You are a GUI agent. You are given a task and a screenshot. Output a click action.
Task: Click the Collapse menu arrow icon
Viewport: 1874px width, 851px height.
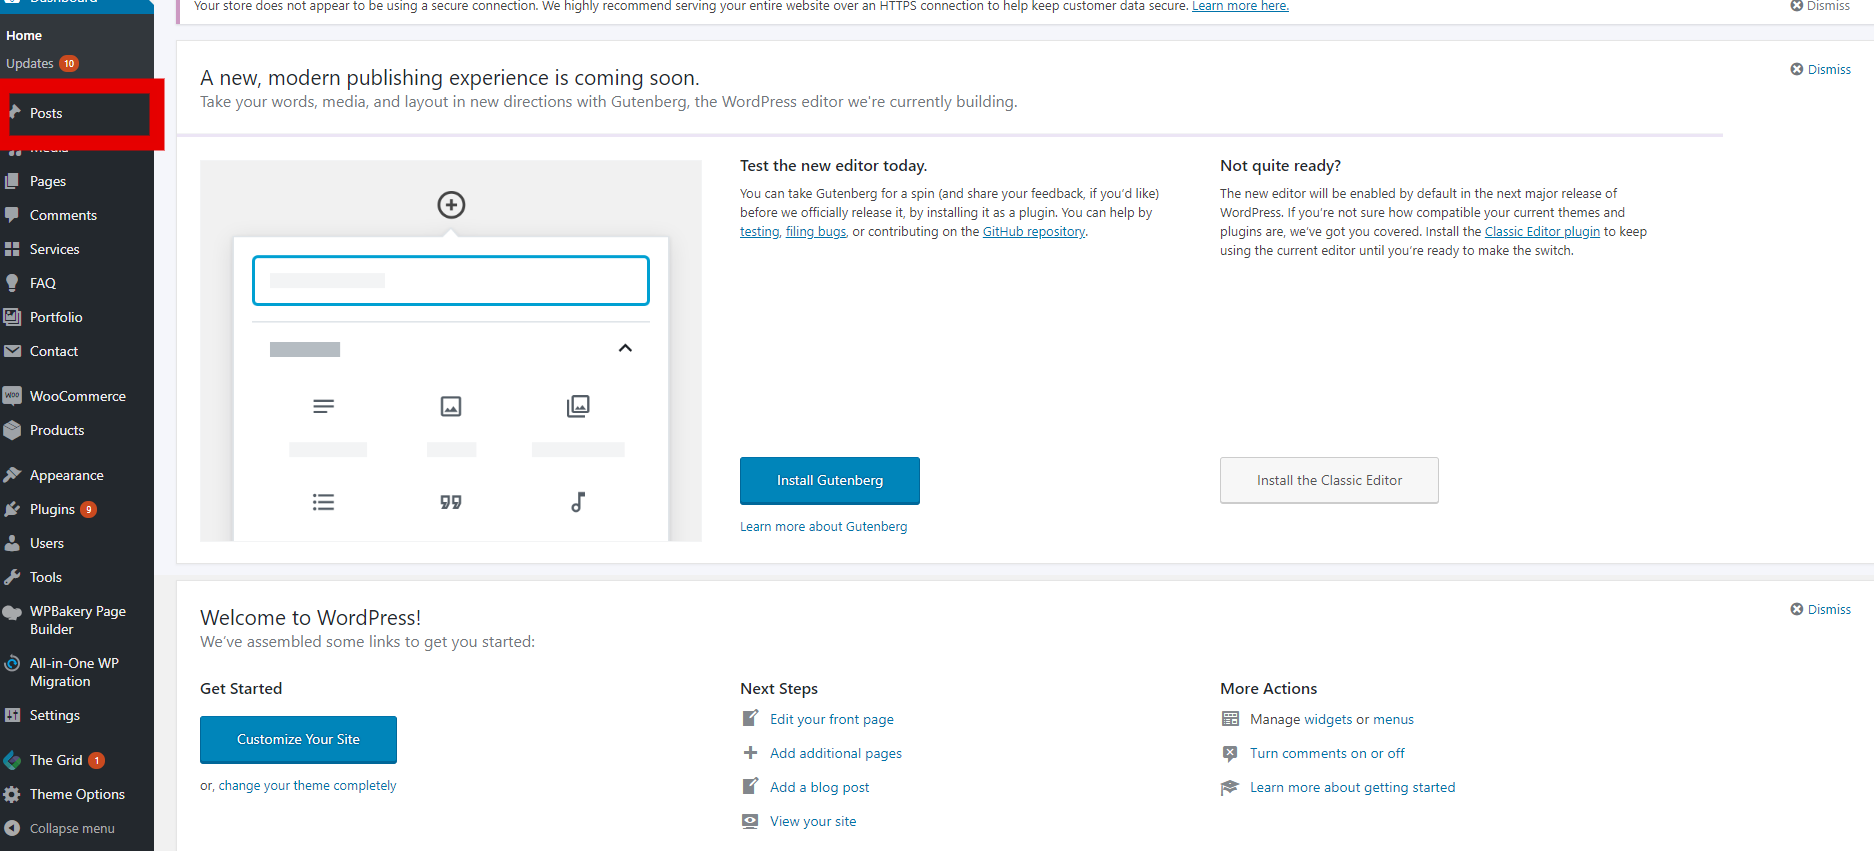(12, 828)
